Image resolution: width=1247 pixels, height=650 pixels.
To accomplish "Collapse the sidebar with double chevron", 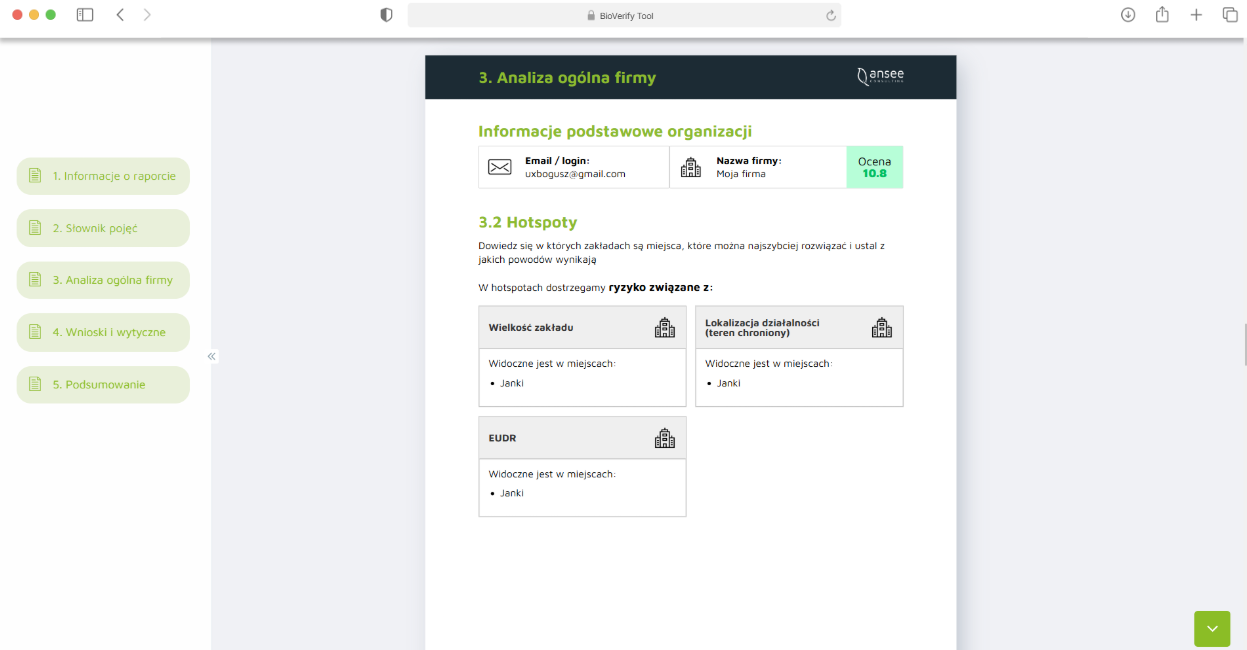I will [x=212, y=356].
